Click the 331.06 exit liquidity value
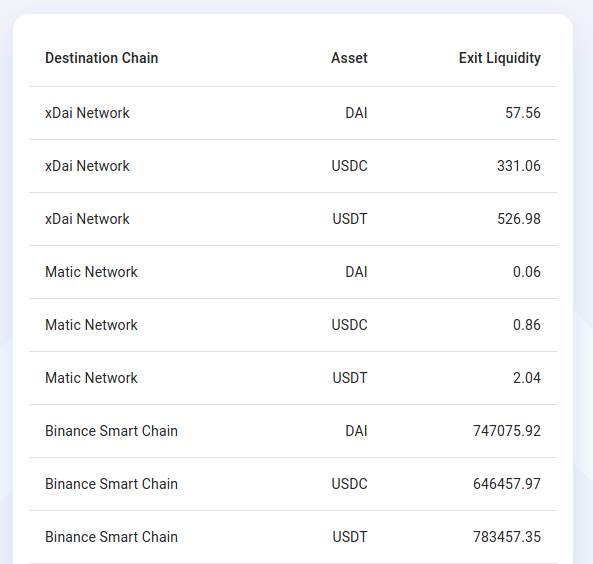593x564 pixels. [x=519, y=166]
